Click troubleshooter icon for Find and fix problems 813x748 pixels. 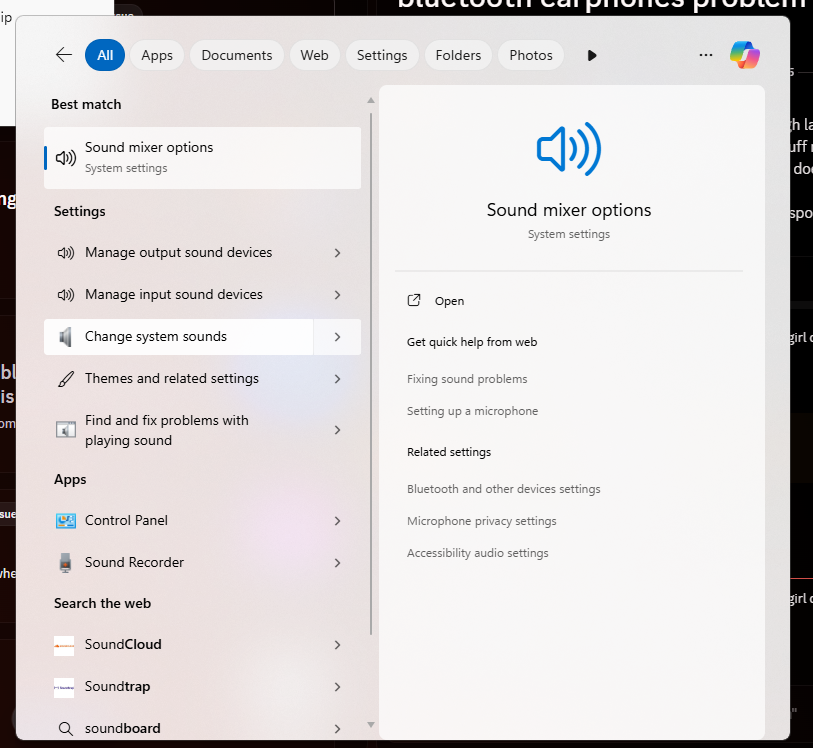[x=66, y=430]
